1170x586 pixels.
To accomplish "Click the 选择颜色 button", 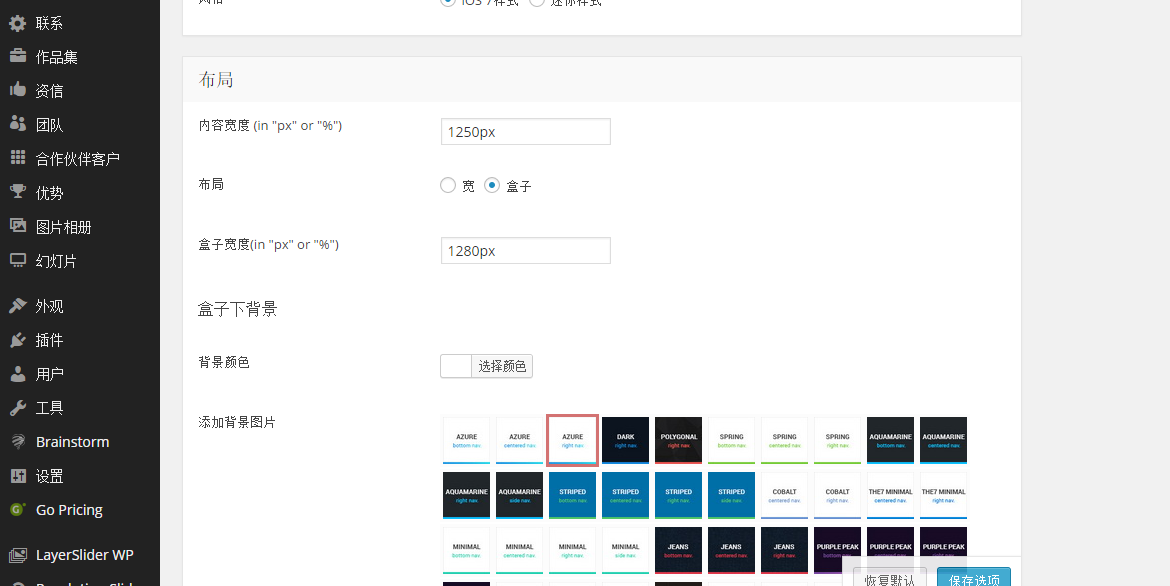I will [x=502, y=366].
